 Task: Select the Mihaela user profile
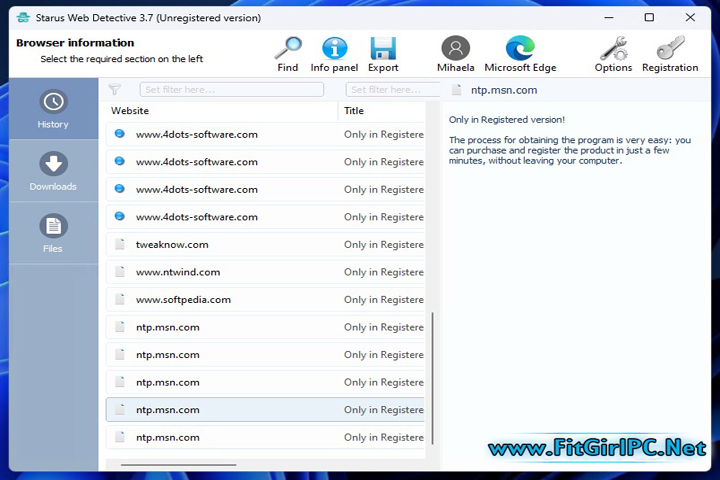pos(456,54)
